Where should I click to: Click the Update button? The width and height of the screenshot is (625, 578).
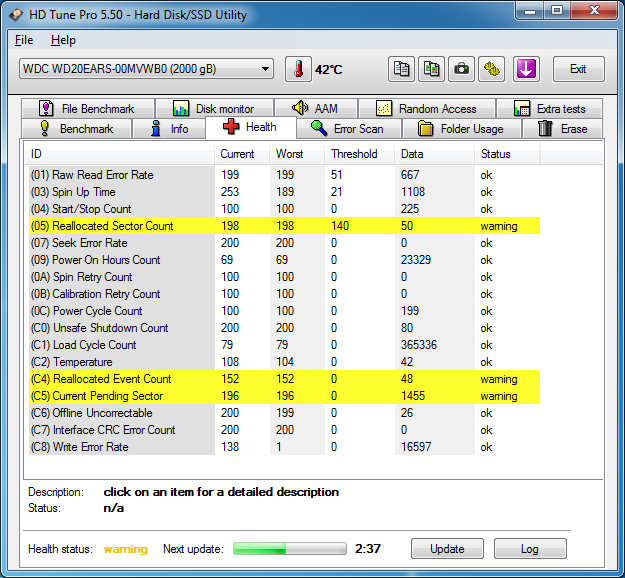447,549
